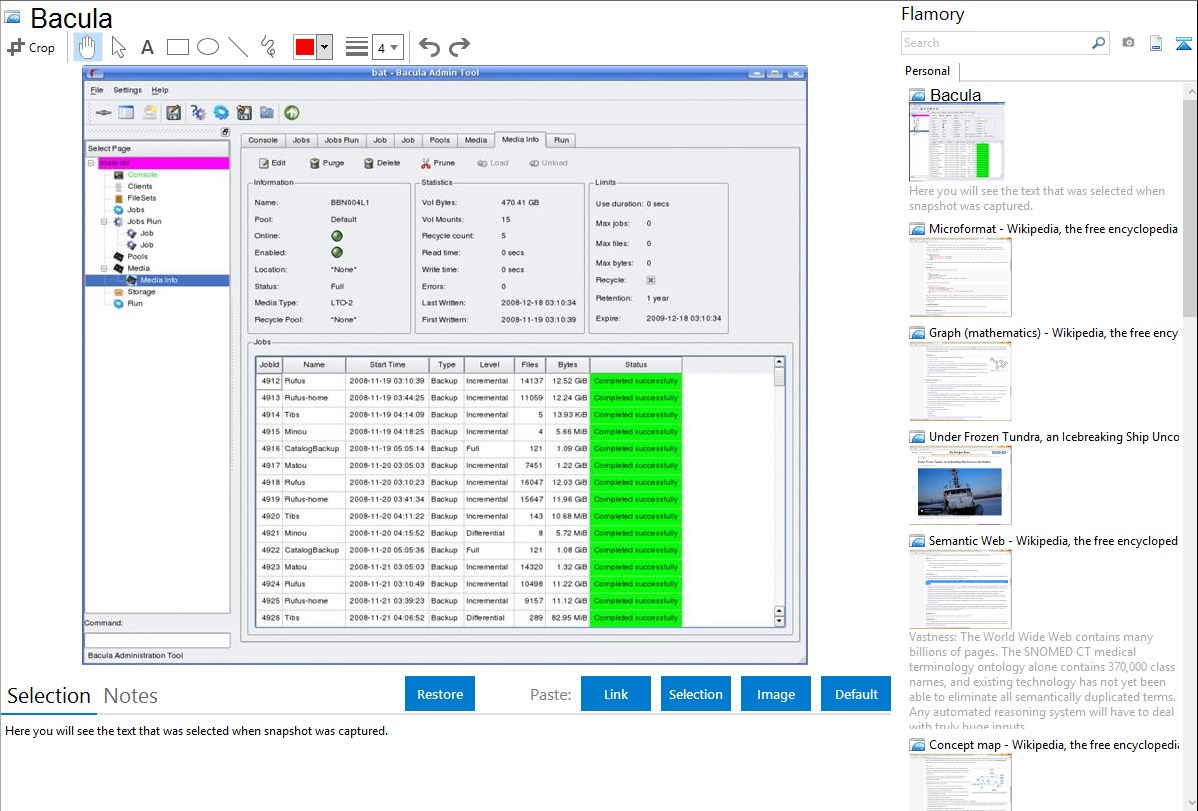
Task: Toggle the Recycle checkbox under Limits
Action: pyautogui.click(x=650, y=281)
